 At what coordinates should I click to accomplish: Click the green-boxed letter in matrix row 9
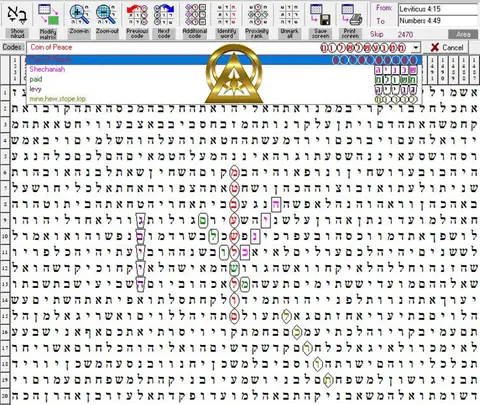click(203, 220)
